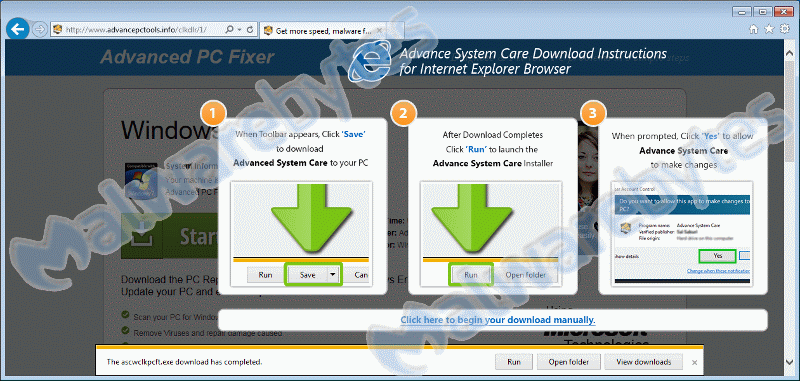Click the search magnifier in address bar
Screen dimensions: 800x381
click(x=229, y=30)
